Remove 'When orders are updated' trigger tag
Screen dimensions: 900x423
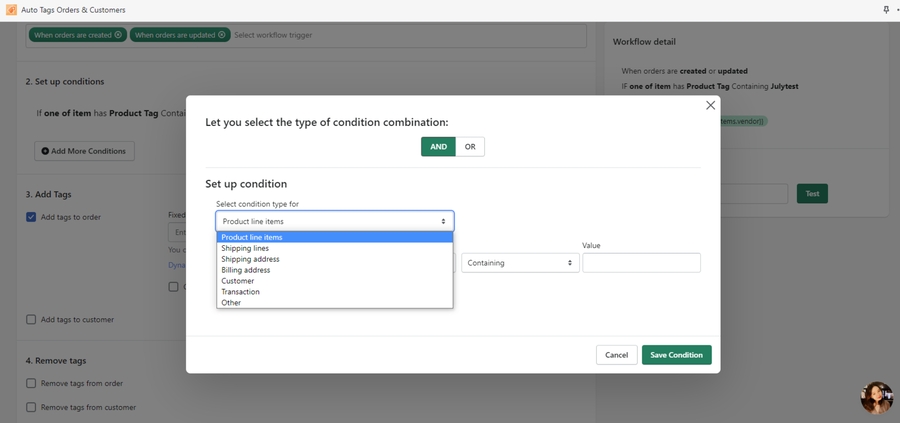[222, 35]
